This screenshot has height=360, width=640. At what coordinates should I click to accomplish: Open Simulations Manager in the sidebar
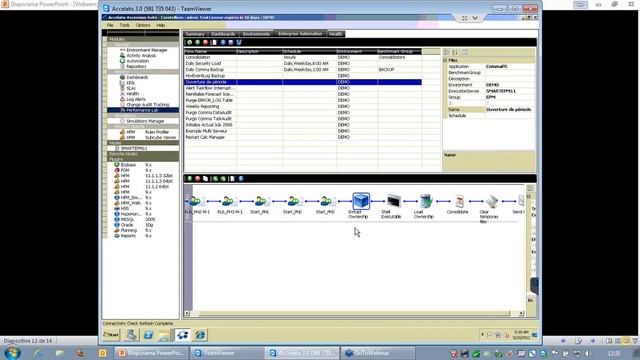[145, 121]
